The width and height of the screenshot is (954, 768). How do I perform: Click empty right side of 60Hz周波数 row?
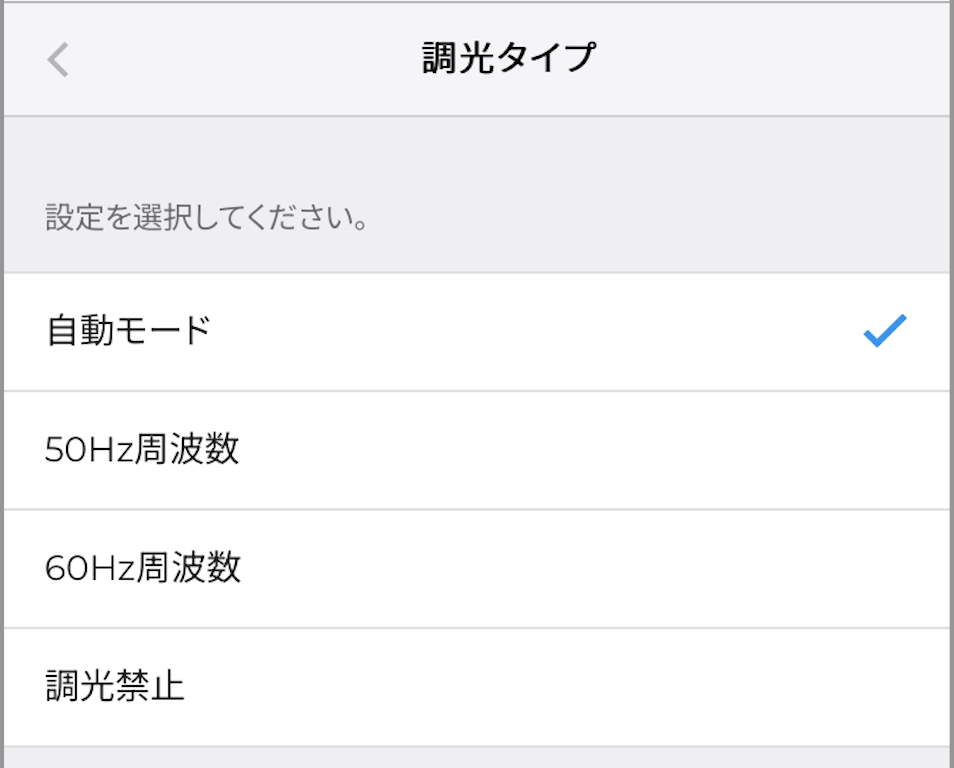pyautogui.click(x=800, y=568)
